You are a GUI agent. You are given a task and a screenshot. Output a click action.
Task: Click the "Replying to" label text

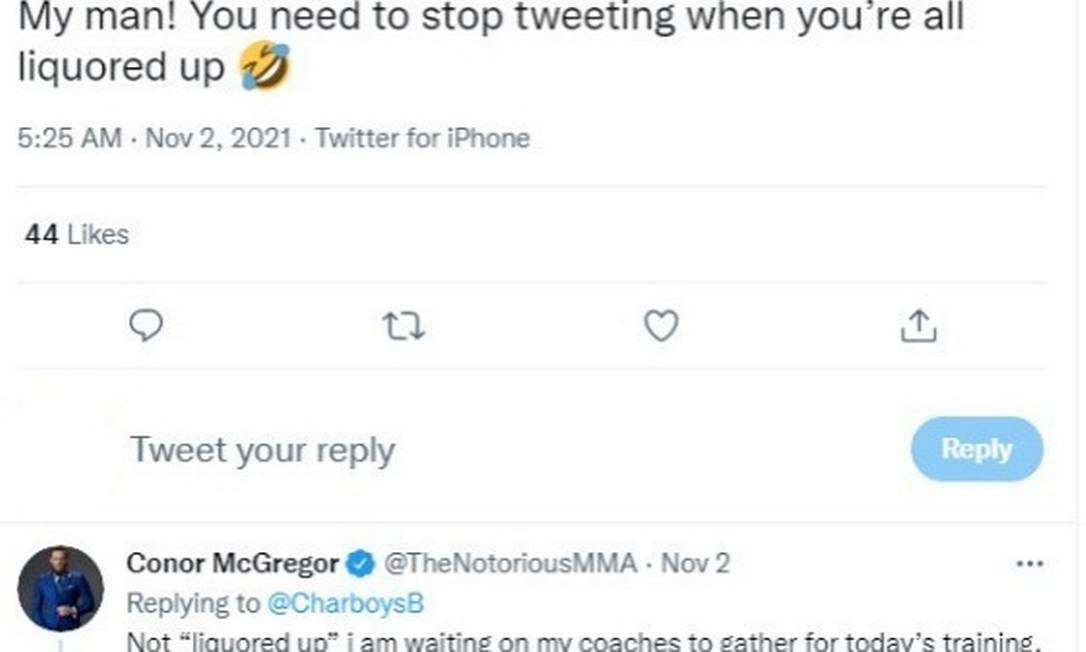click(190, 603)
